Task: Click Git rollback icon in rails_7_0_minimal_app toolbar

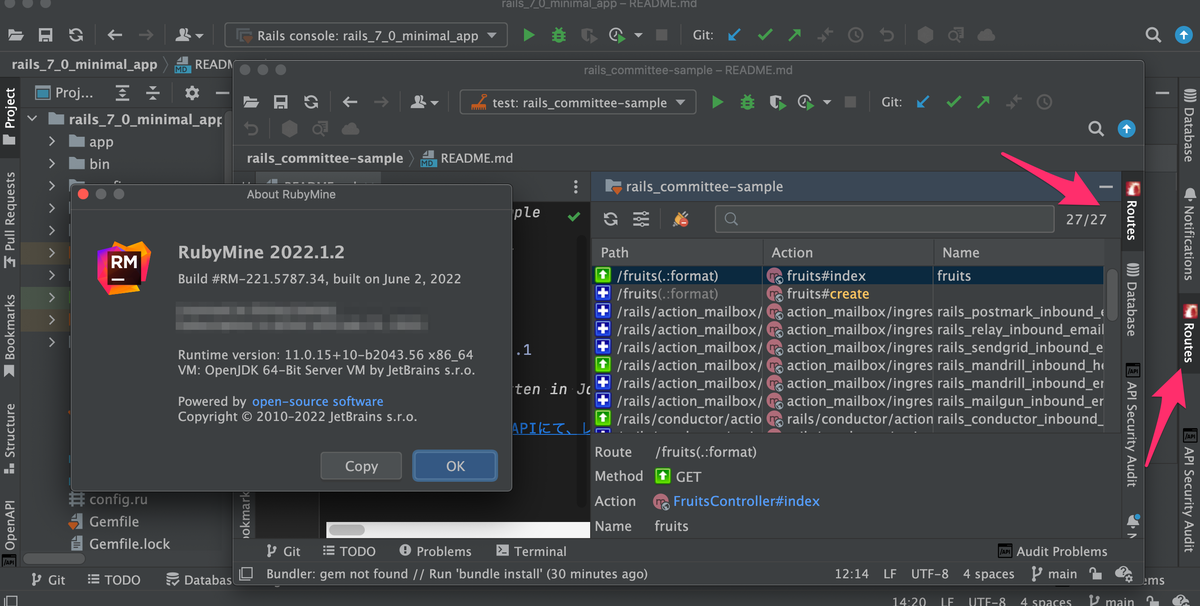Action: point(886,35)
